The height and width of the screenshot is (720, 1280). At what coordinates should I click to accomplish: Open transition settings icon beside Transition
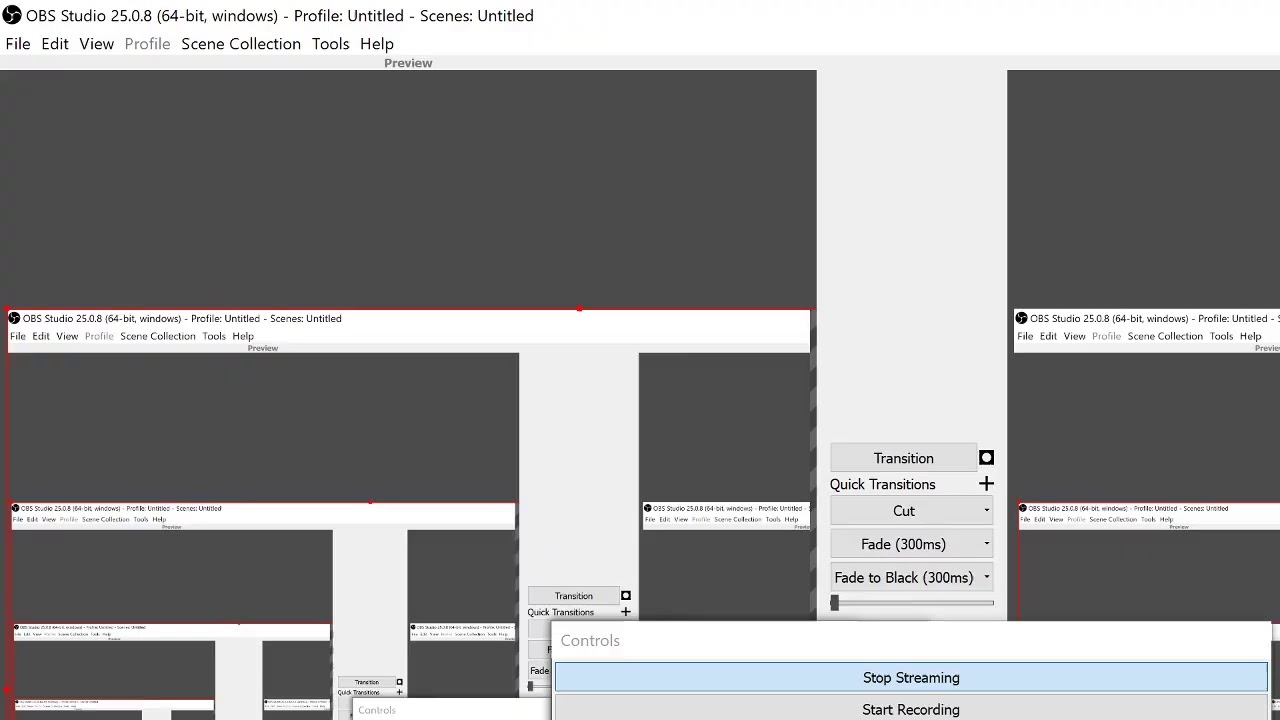tap(986, 458)
